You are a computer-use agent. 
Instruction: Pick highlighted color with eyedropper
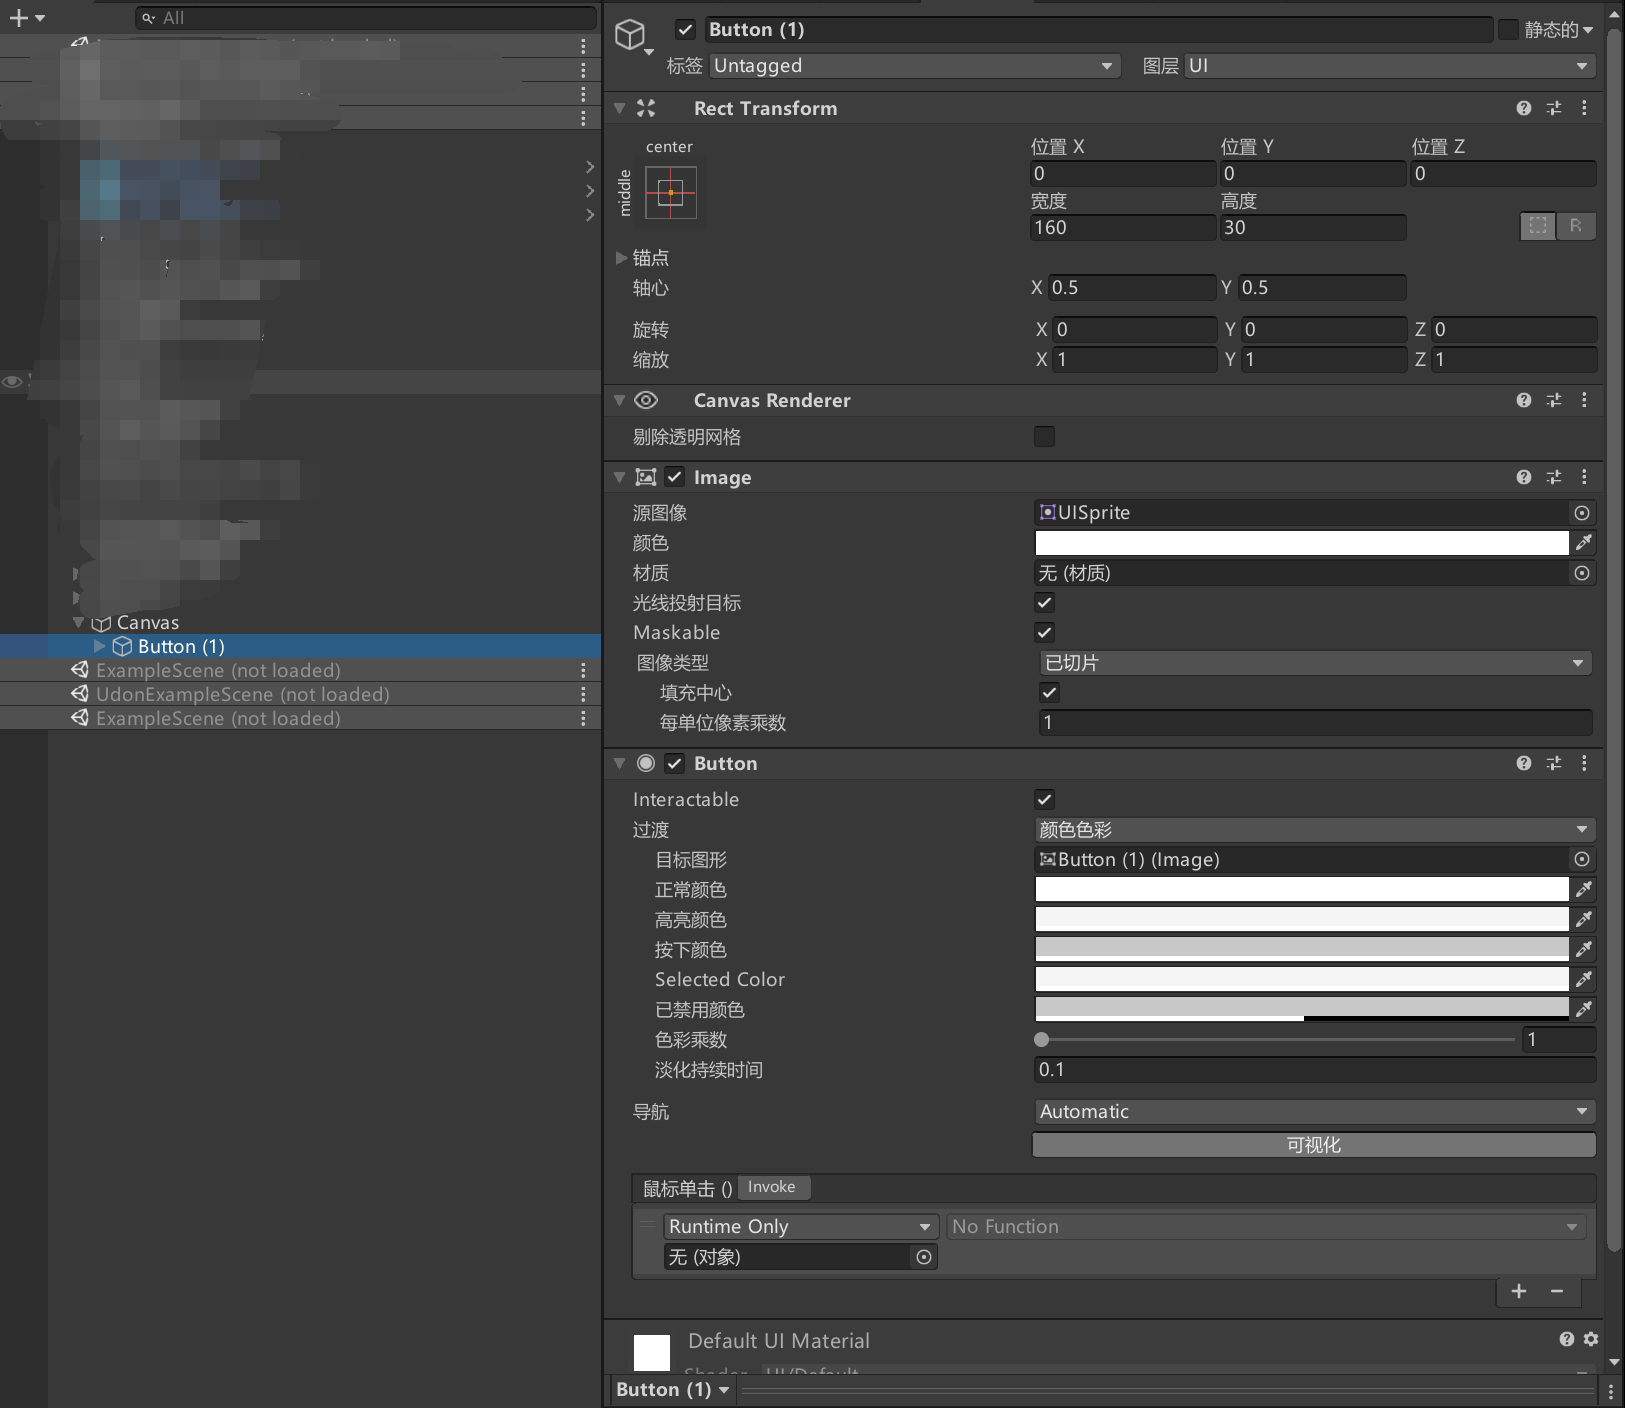point(1584,919)
